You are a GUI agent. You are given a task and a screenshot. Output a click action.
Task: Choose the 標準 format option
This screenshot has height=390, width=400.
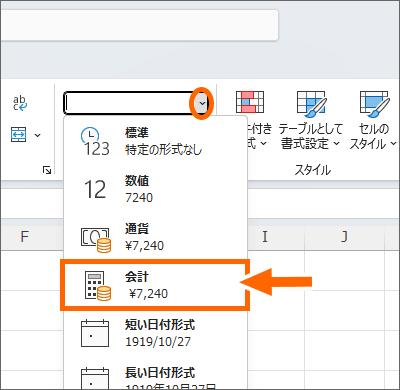[155, 141]
